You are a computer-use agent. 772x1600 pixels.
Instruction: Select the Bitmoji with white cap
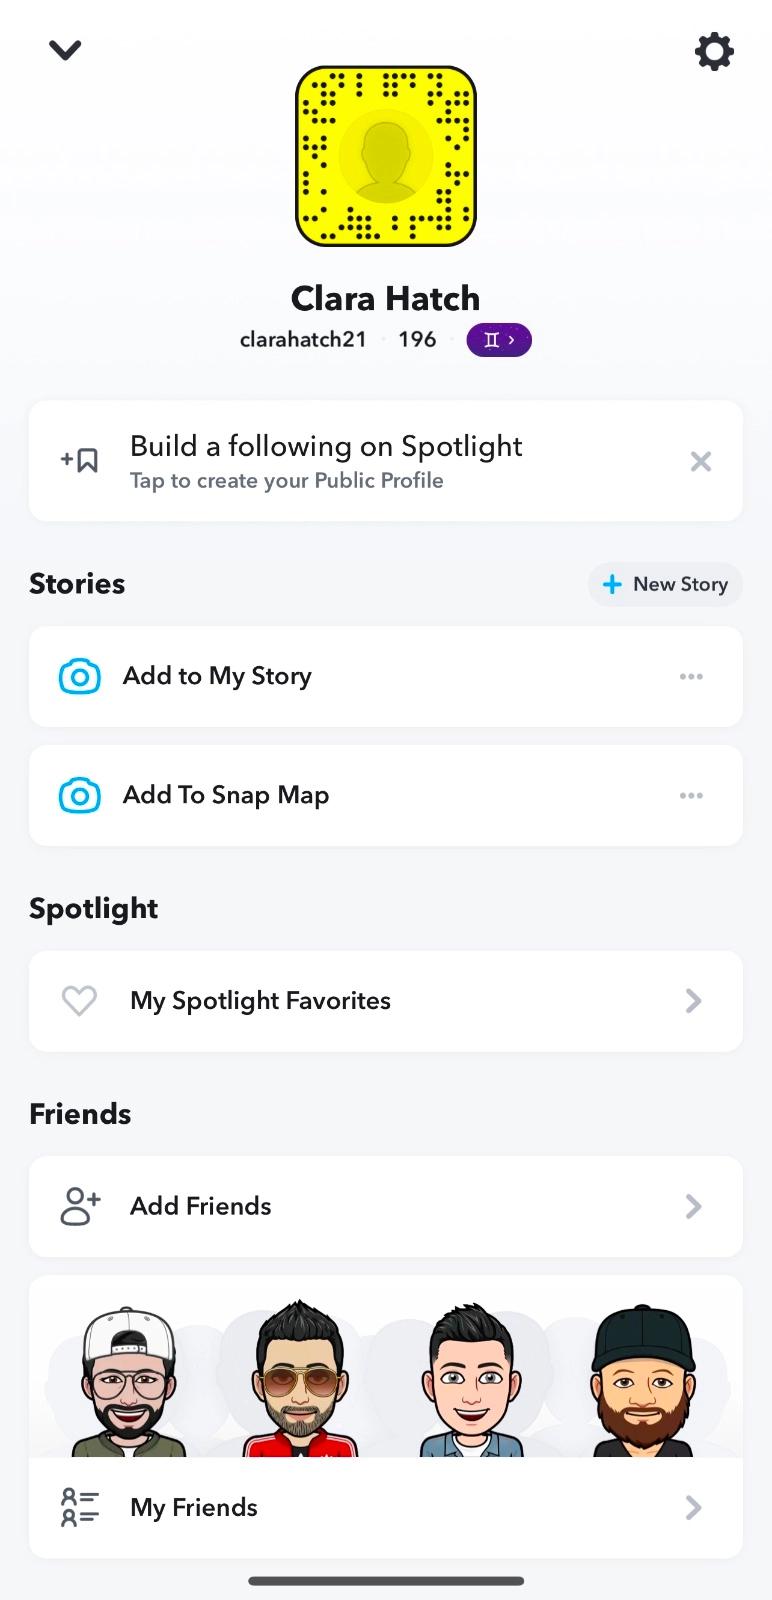(x=128, y=1382)
